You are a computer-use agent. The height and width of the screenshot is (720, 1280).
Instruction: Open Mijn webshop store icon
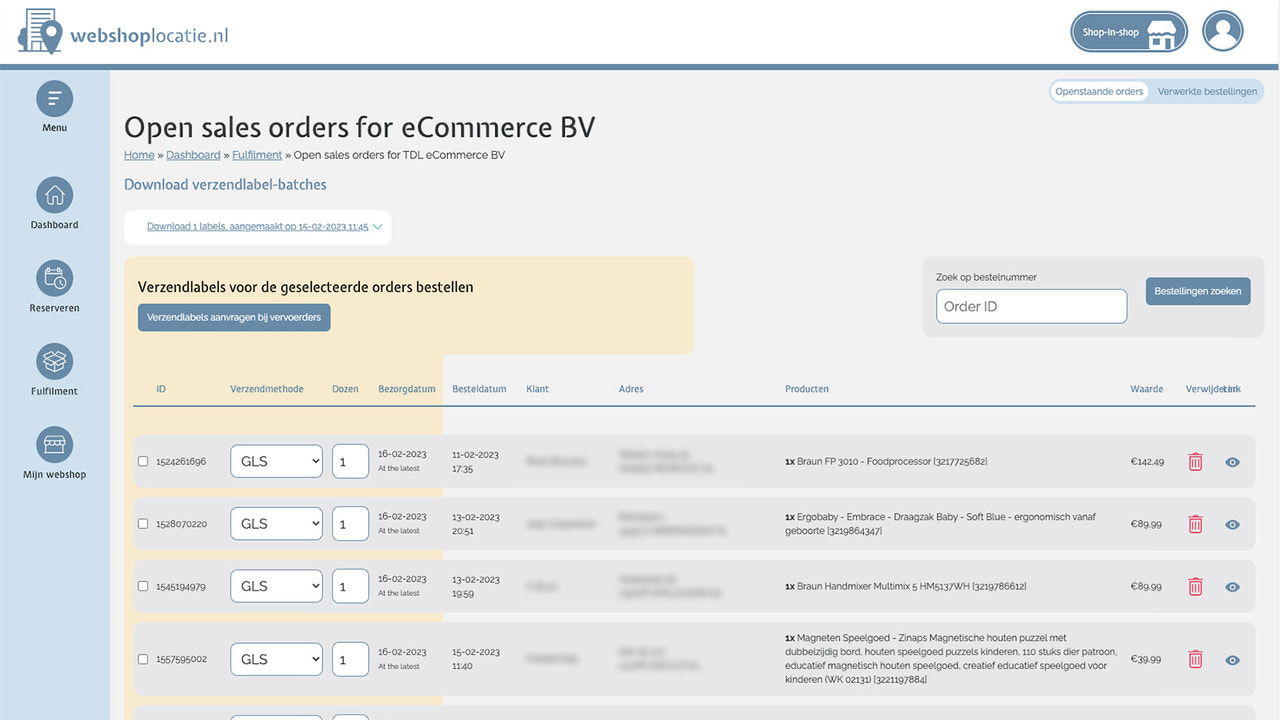pos(55,445)
